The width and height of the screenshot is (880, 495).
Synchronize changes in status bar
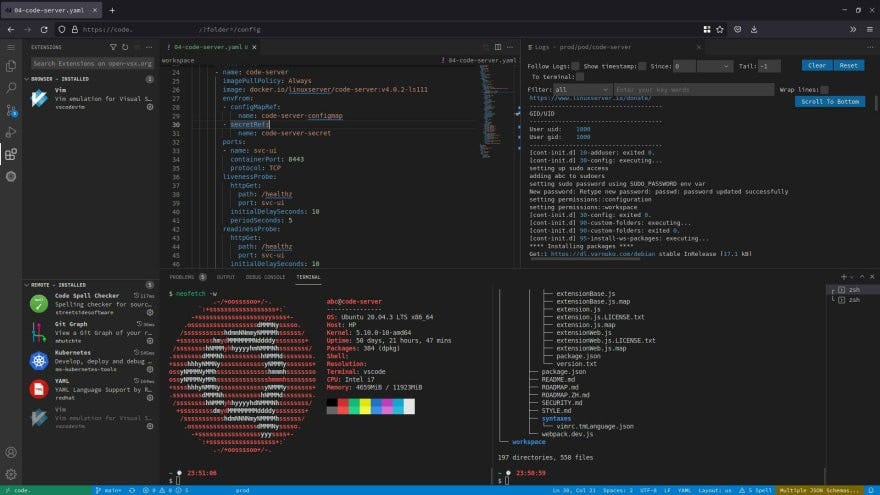pyautogui.click(x=132, y=491)
